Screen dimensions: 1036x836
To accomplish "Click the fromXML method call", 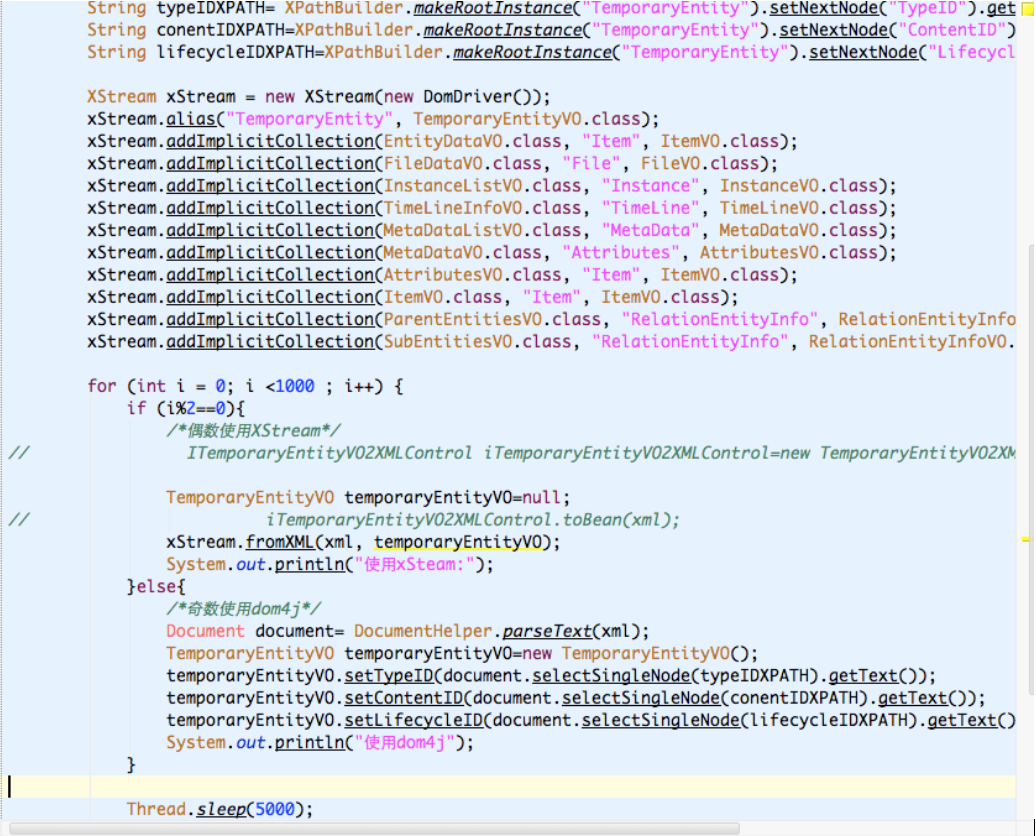I will [280, 542].
